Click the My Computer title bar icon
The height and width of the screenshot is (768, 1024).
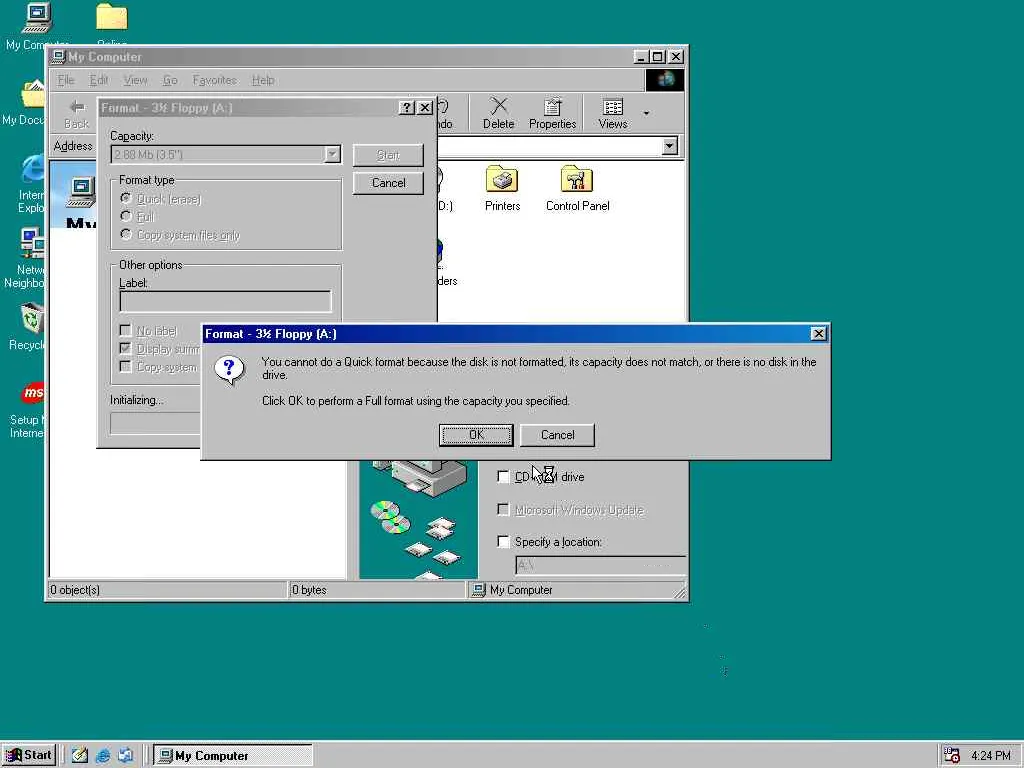59,57
